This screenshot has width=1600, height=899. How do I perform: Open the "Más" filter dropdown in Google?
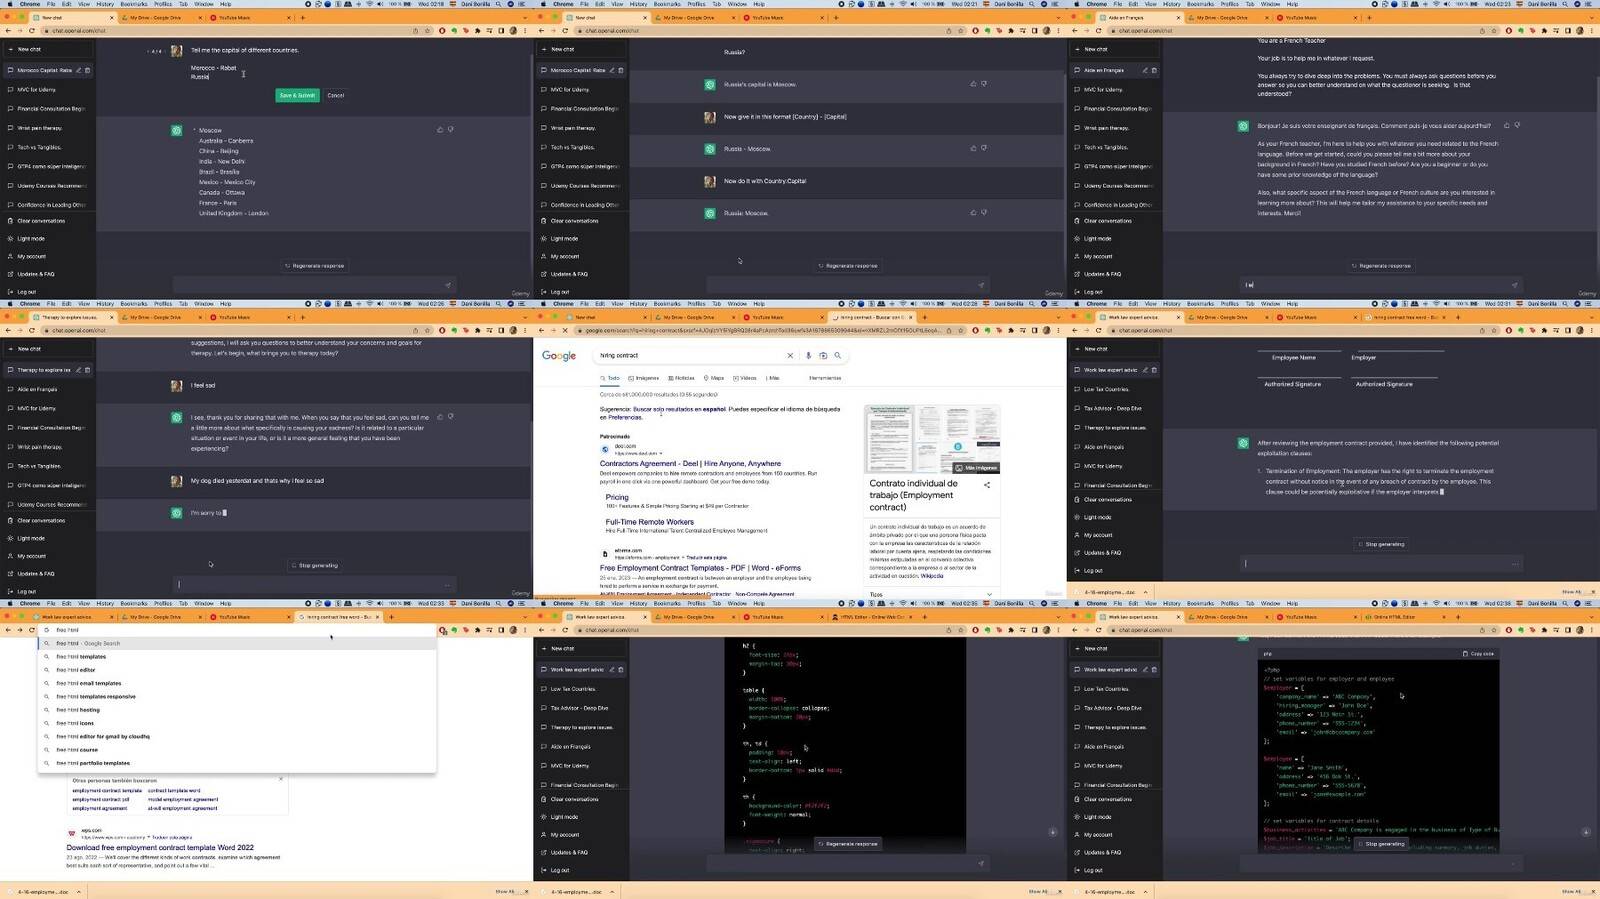tap(773, 378)
